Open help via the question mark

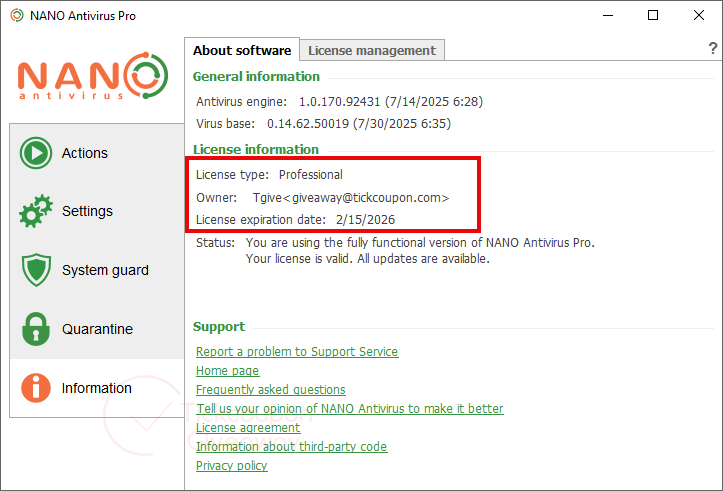click(x=713, y=48)
